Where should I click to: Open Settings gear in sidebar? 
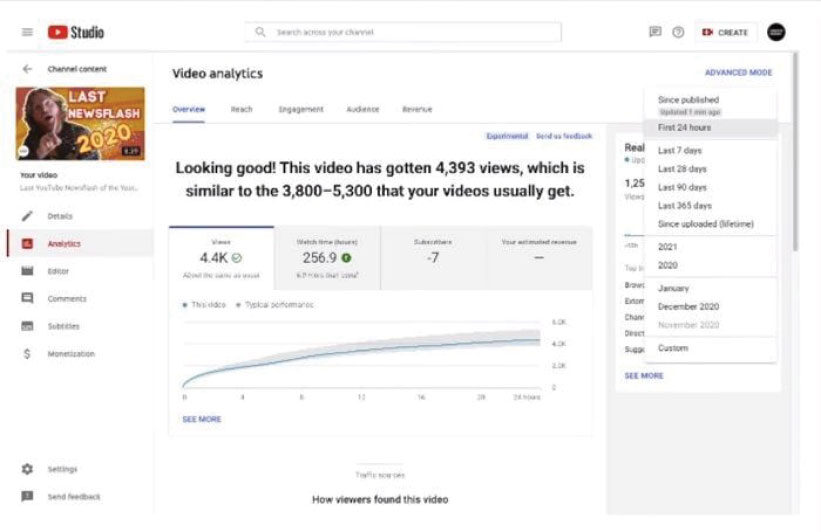[x=28, y=469]
